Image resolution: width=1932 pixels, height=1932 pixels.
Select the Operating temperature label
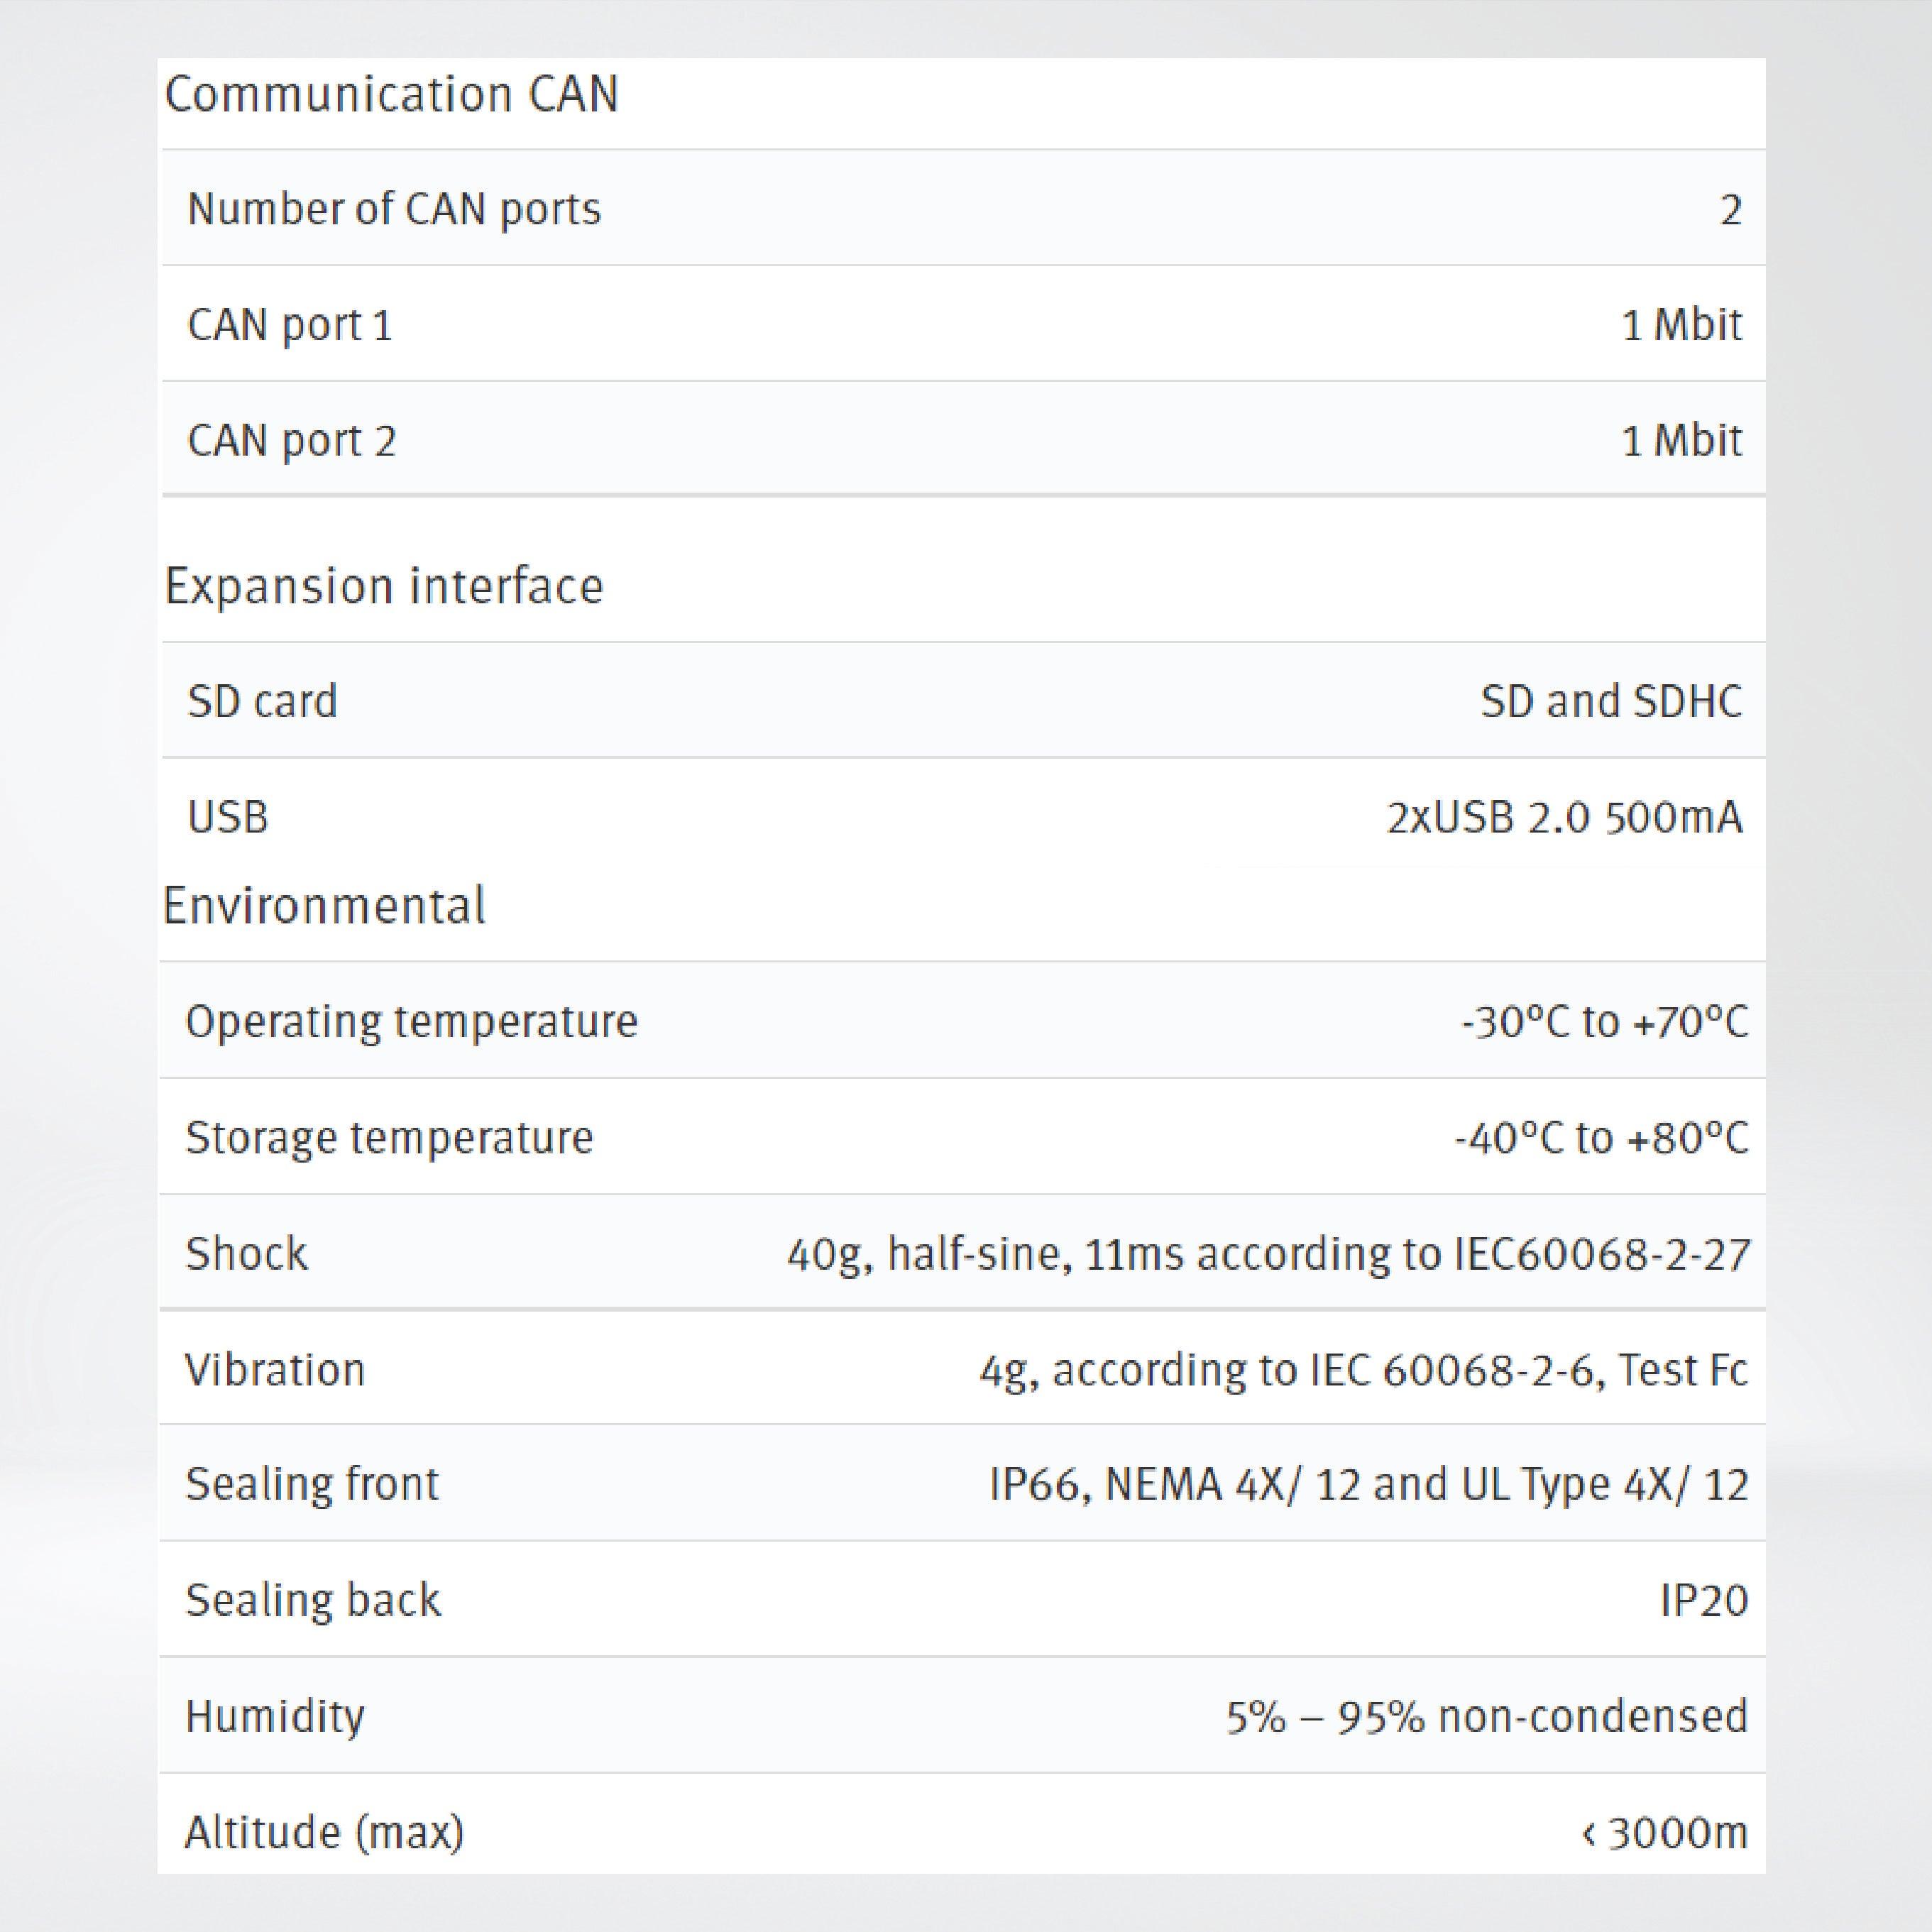(411, 1021)
